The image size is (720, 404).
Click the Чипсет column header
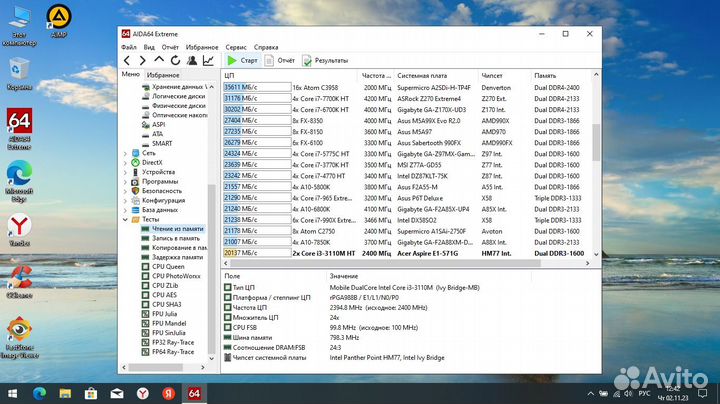coord(504,75)
